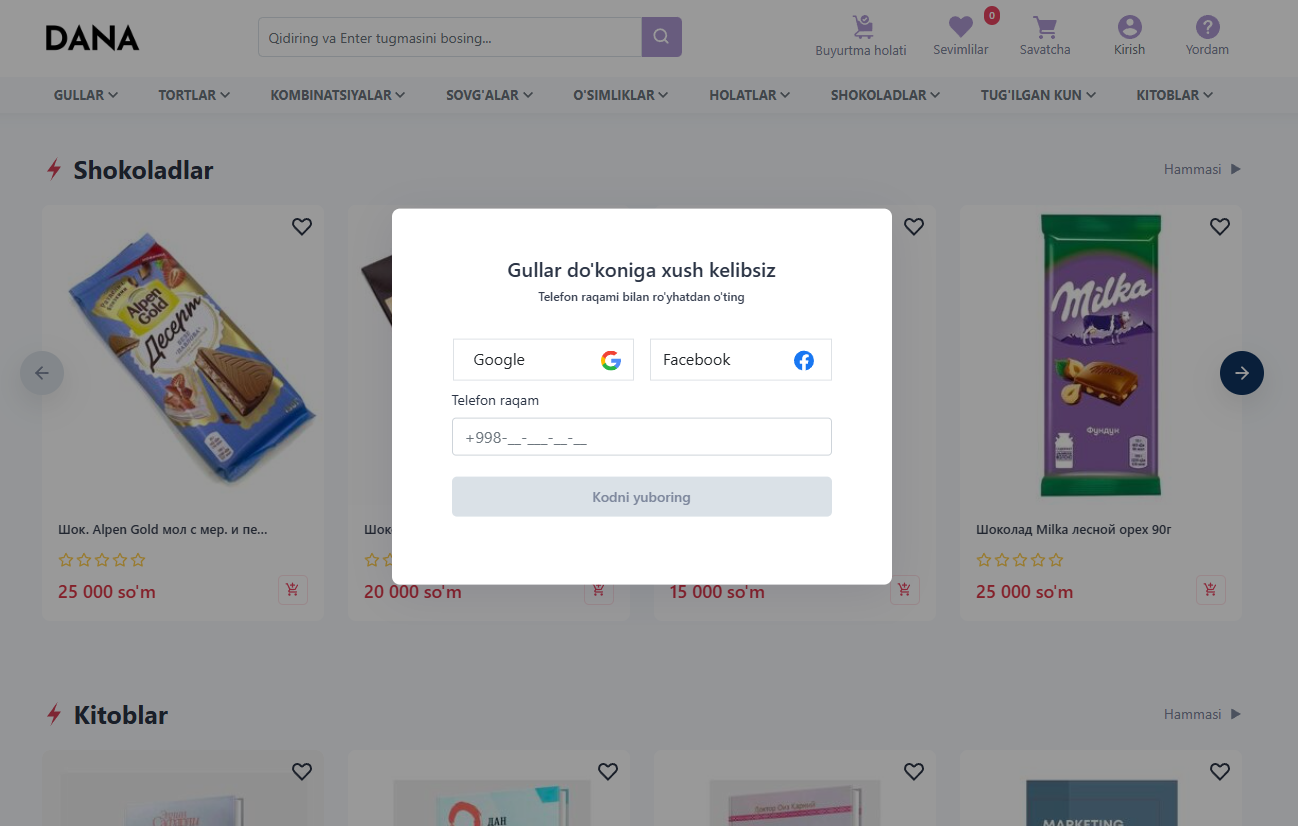This screenshot has height=826, width=1298.
Task: Add Alpen Gold chocolate to cart
Action: tap(292, 590)
